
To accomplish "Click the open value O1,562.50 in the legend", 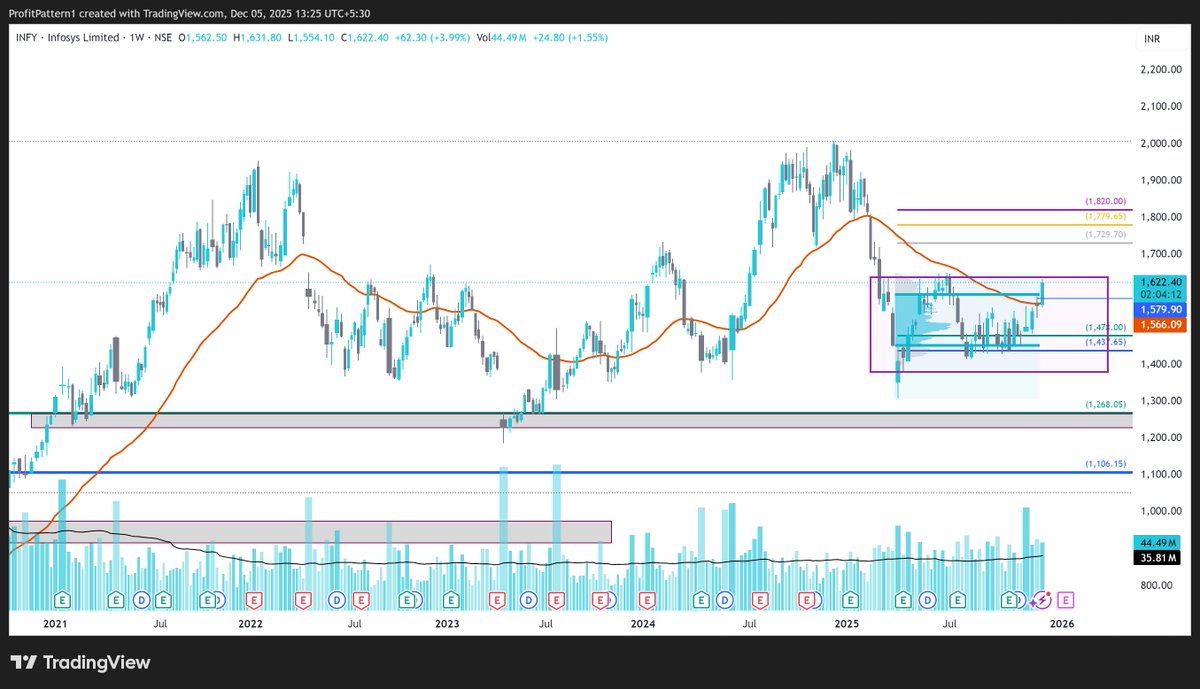I will (204, 37).
